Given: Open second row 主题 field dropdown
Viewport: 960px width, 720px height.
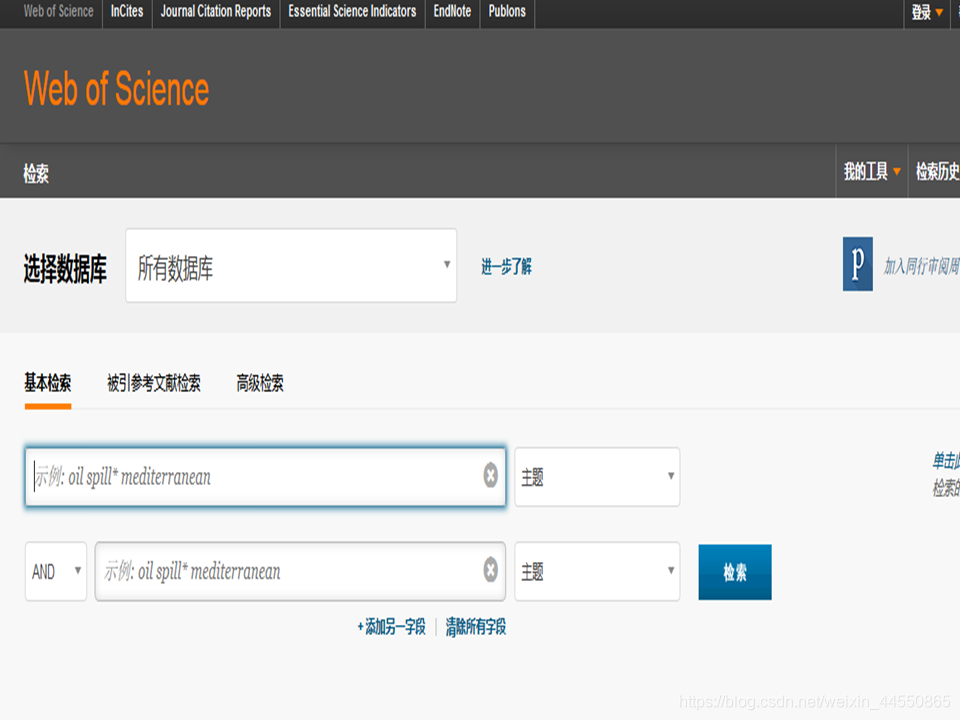Looking at the screenshot, I should 597,572.
